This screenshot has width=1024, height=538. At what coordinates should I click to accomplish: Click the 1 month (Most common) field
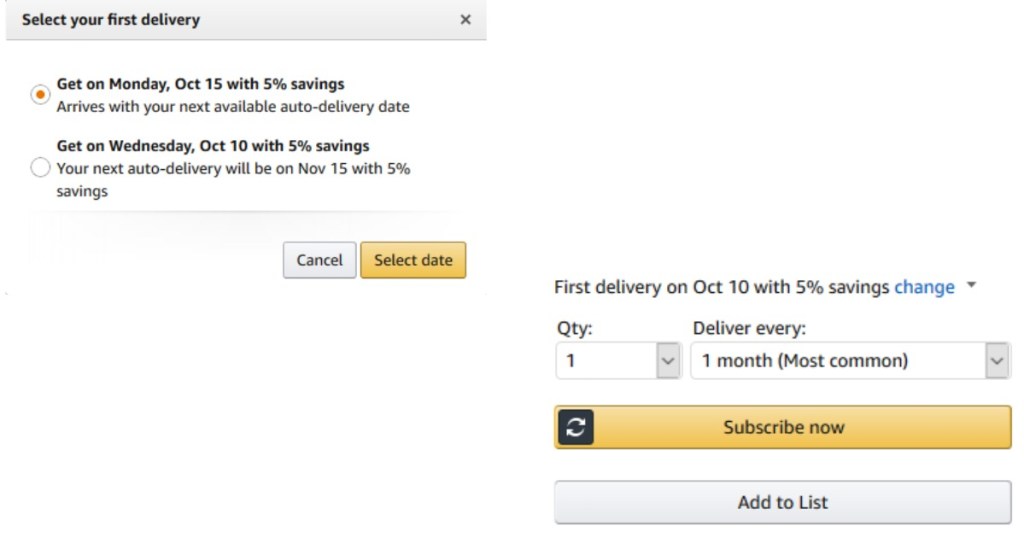pyautogui.click(x=836, y=361)
